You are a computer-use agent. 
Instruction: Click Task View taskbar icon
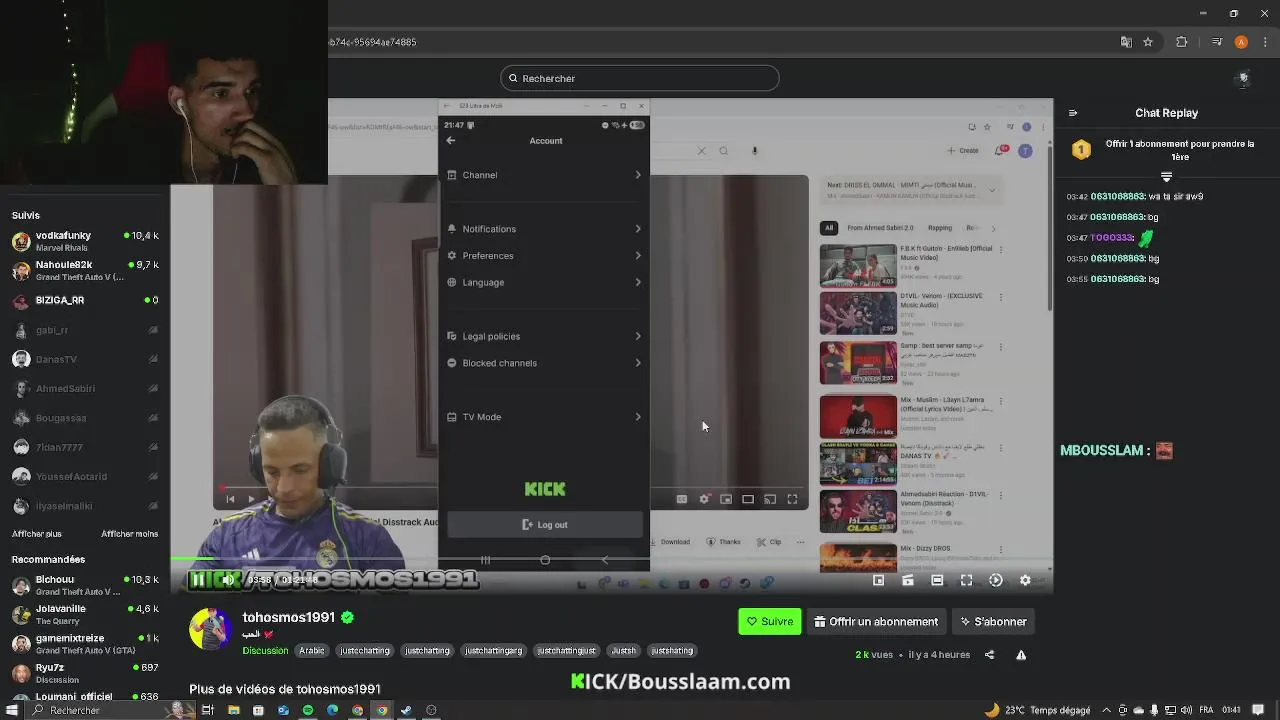tap(208, 710)
